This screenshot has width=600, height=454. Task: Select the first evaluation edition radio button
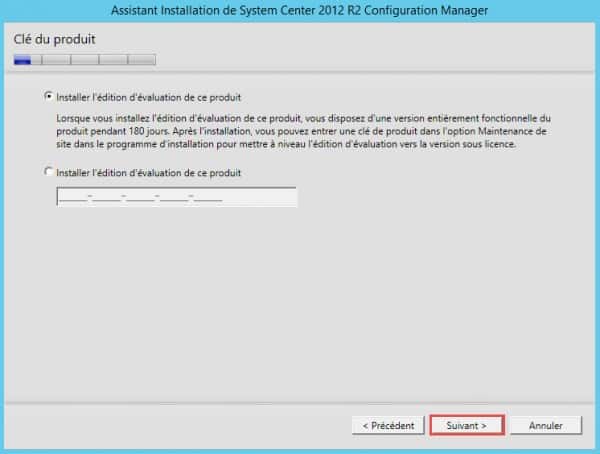[x=48, y=96]
